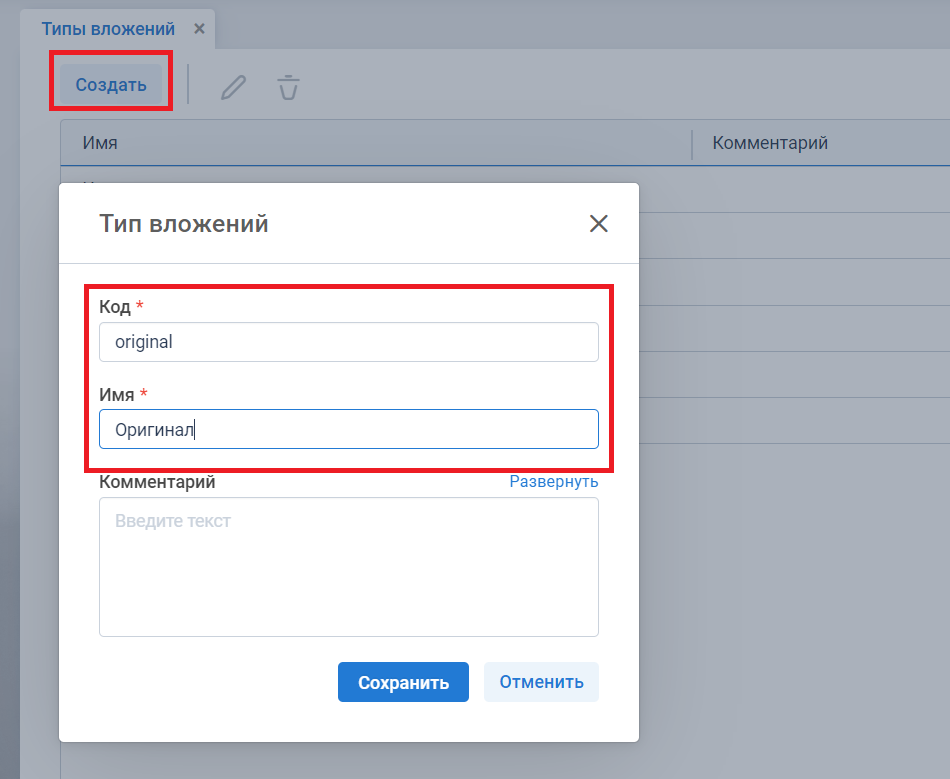Image resolution: width=950 pixels, height=779 pixels.
Task: Click the pencil edit icon
Action: pyautogui.click(x=233, y=87)
